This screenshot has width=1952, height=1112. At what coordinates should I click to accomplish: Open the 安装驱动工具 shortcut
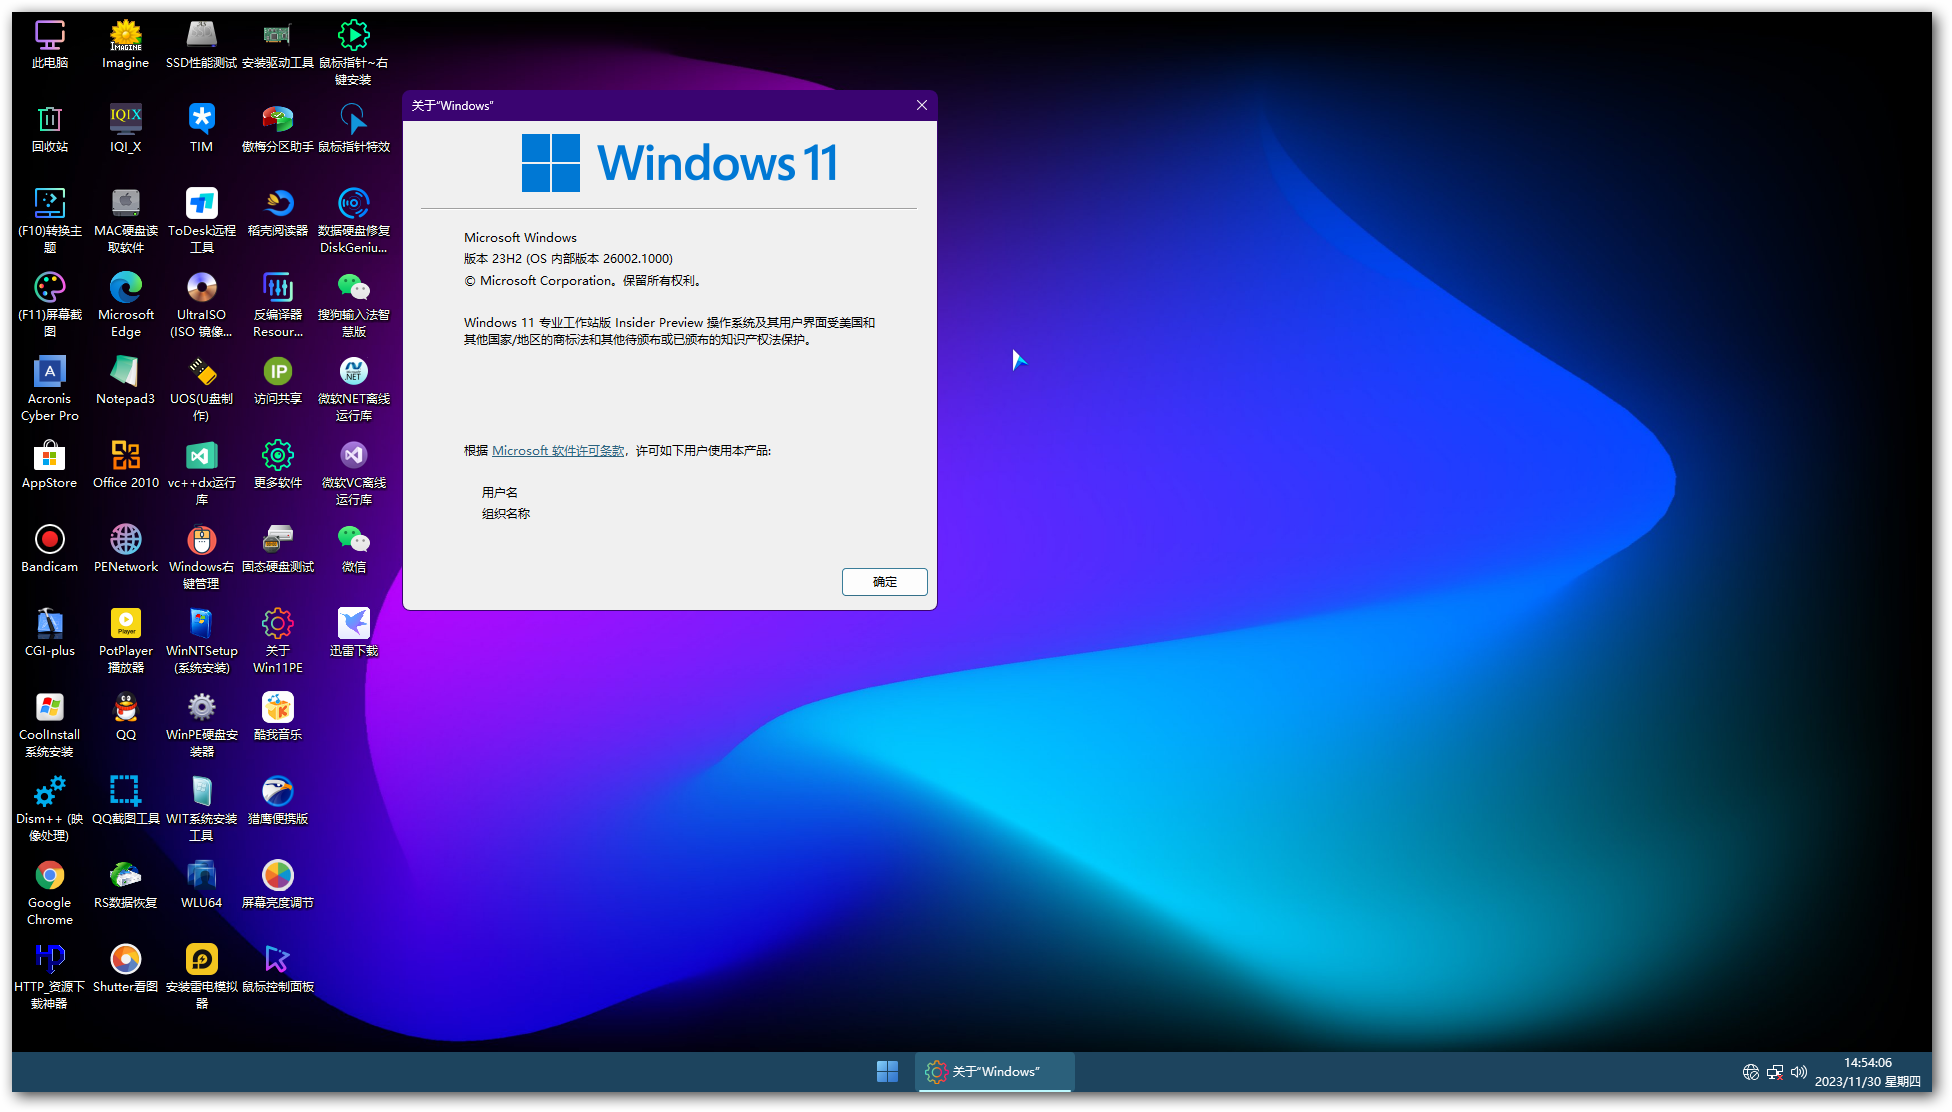pyautogui.click(x=278, y=44)
